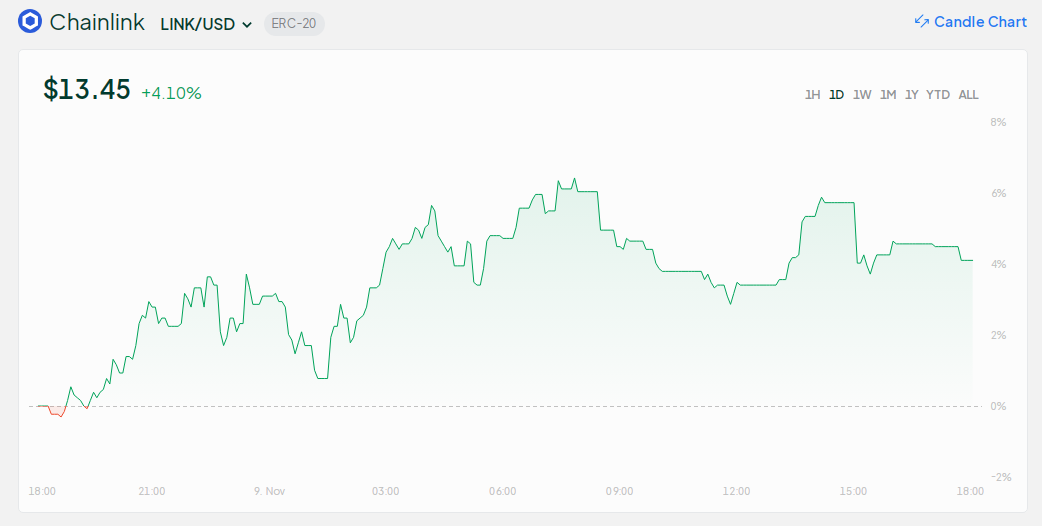Screen dimensions: 1042x526
Task: Click the Chainlink title text
Action: click(x=97, y=22)
